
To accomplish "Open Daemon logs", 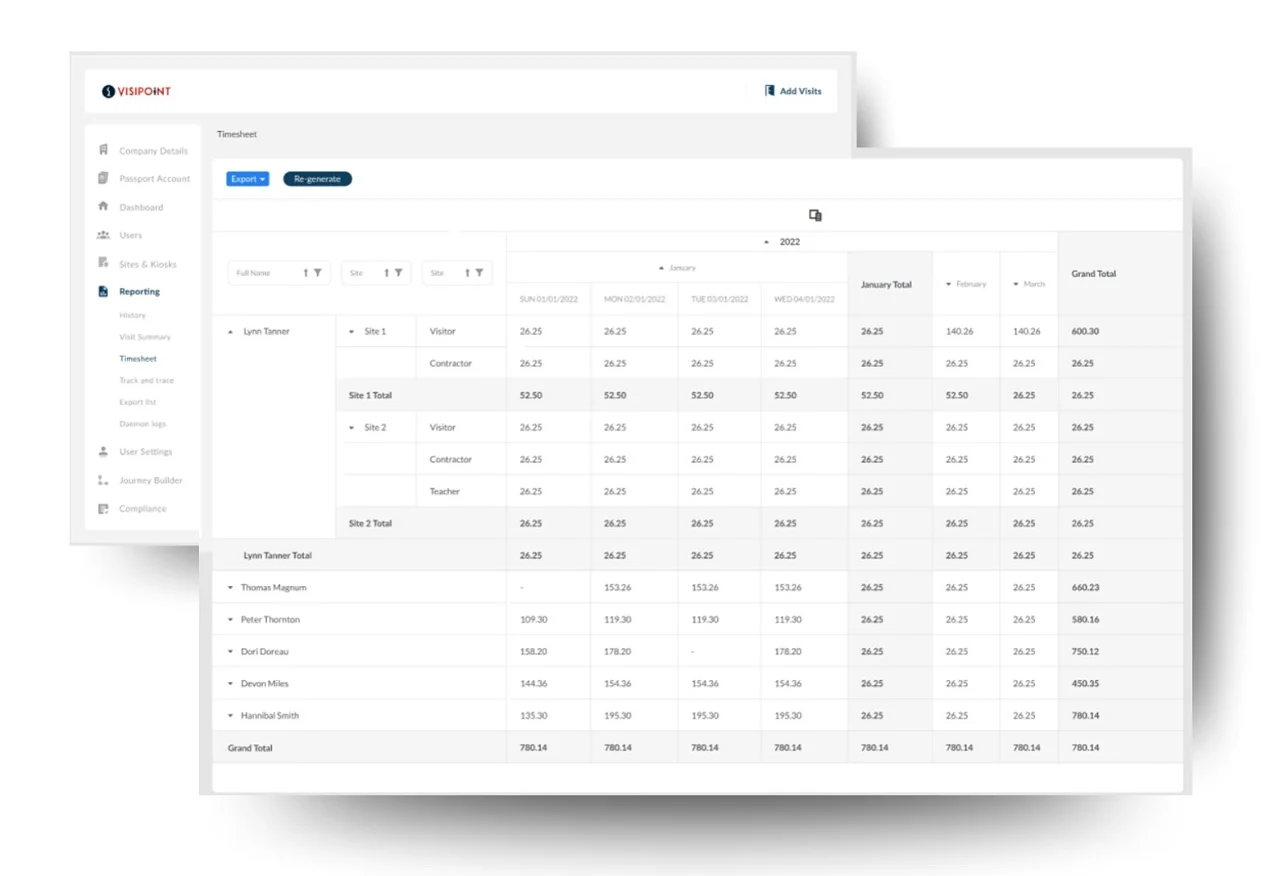I will point(142,424).
